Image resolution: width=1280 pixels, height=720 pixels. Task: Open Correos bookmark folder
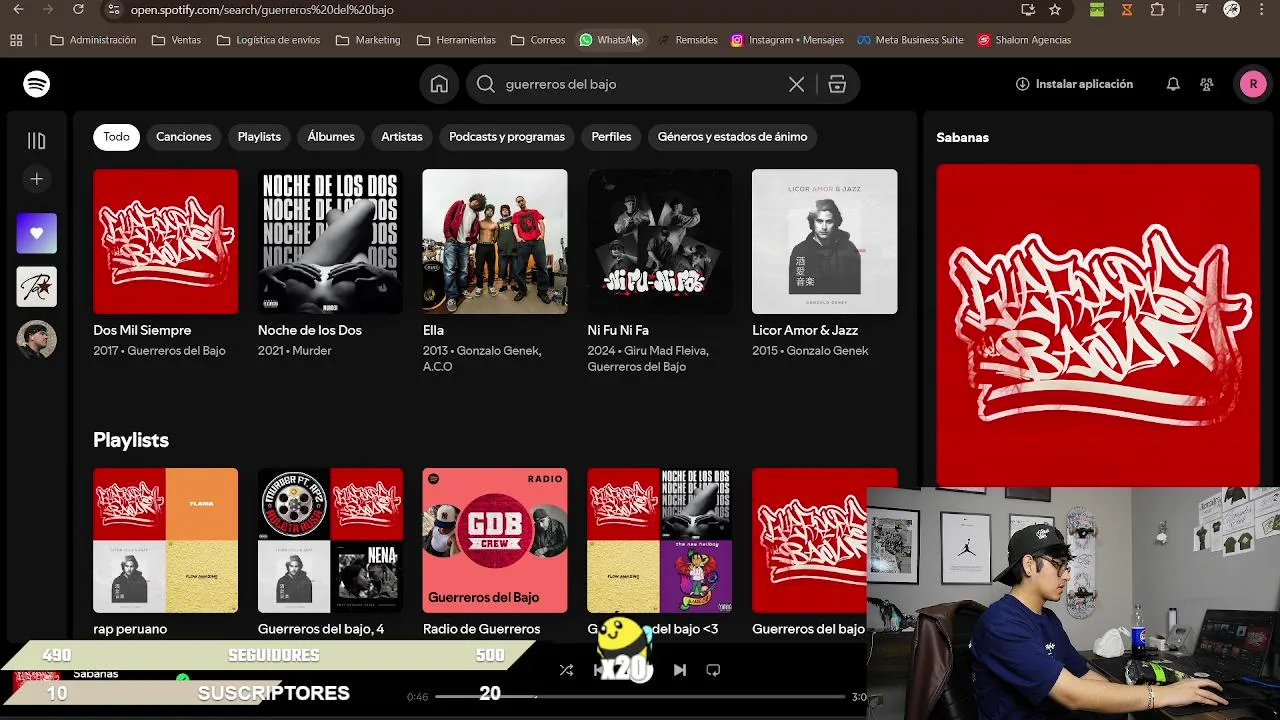tap(538, 40)
